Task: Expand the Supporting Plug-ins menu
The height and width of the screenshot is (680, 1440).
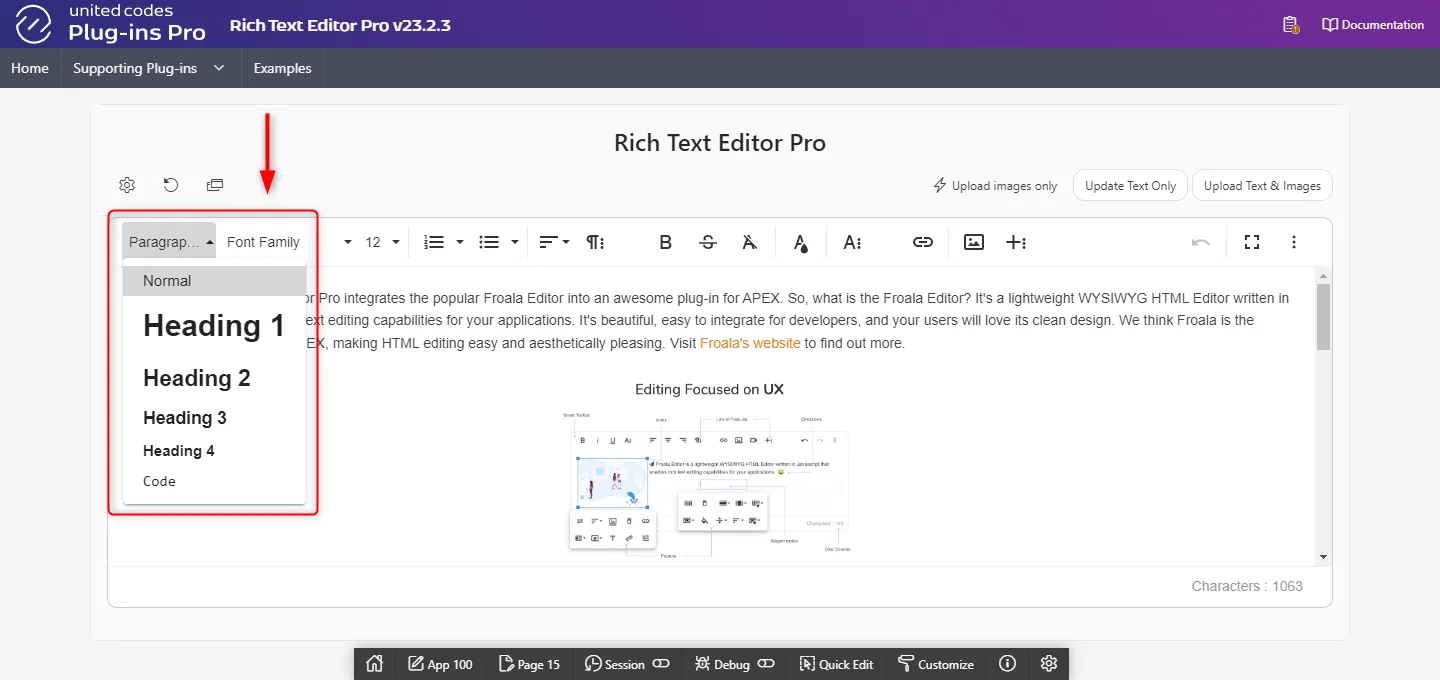Action: [148, 68]
